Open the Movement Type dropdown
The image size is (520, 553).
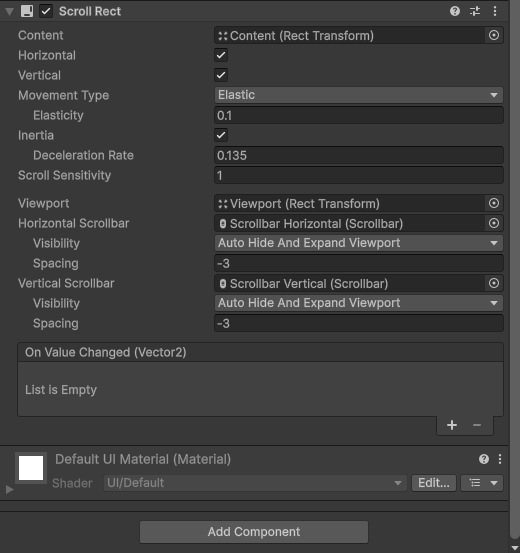pos(359,95)
